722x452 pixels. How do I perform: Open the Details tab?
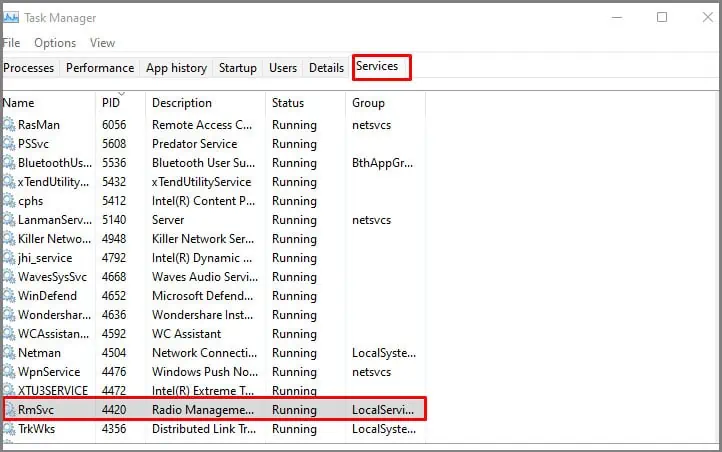coord(326,68)
